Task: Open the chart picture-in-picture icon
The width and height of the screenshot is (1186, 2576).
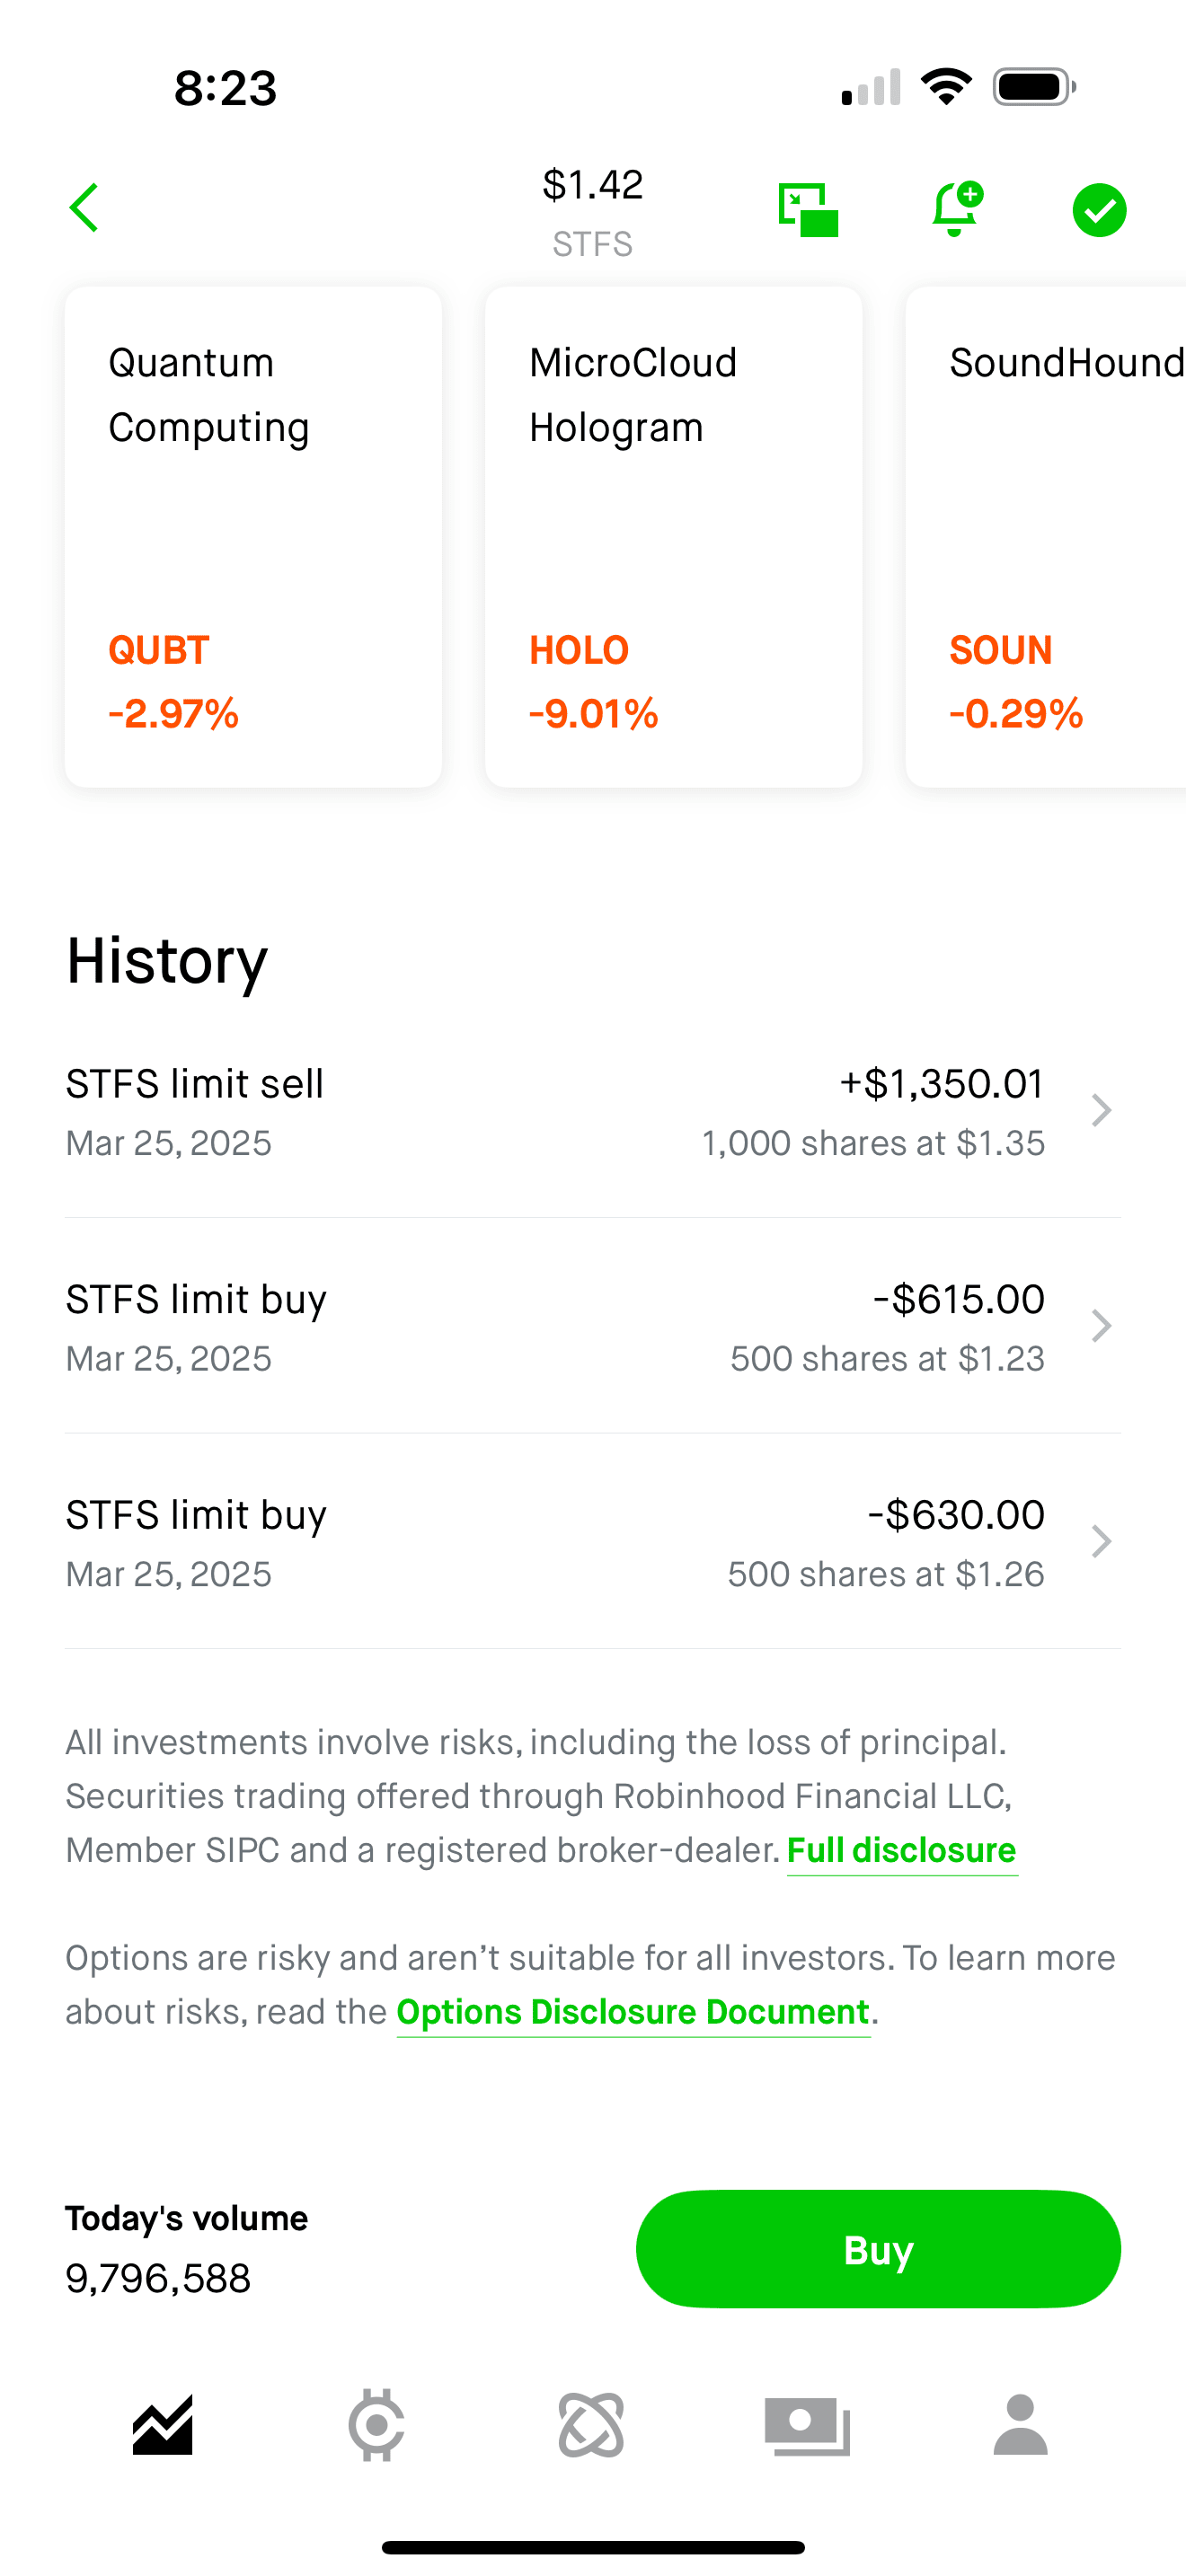Action: click(x=808, y=210)
